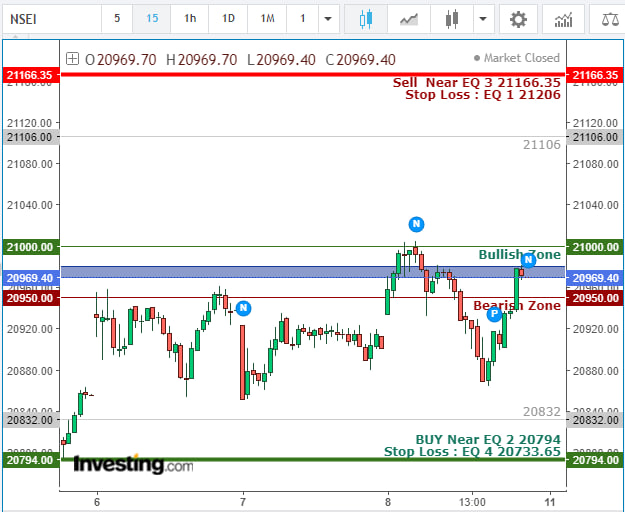Click the left blue 20969.40 price label
This screenshot has height=512, width=625.
30,278
